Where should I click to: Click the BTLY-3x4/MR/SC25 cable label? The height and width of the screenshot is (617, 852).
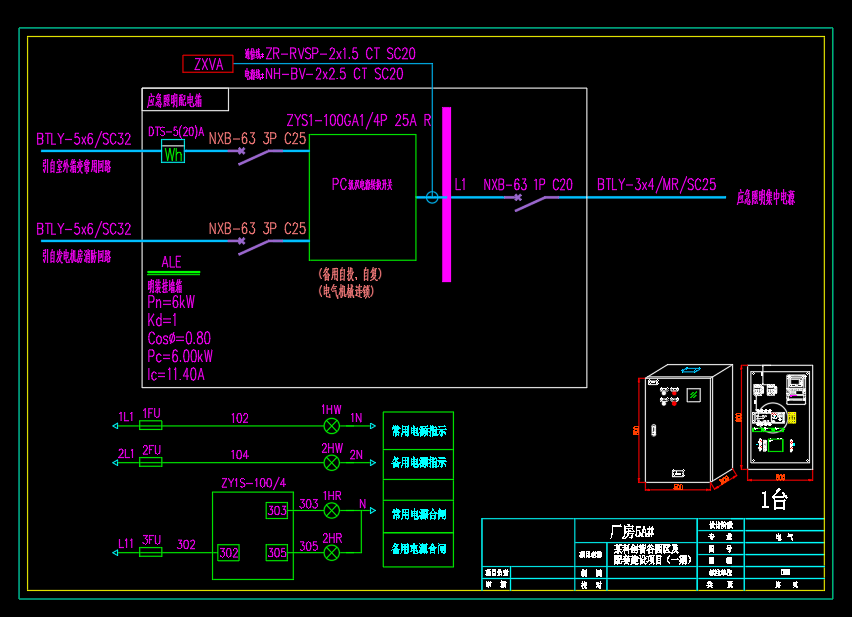(x=656, y=185)
